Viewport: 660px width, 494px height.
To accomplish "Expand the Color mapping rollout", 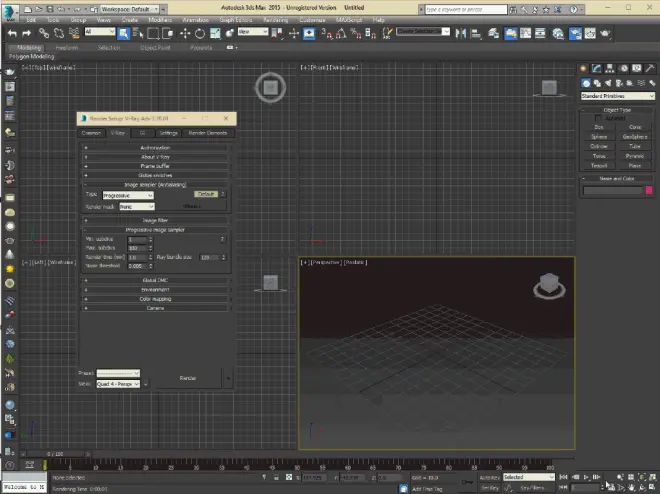I will coord(155,301).
